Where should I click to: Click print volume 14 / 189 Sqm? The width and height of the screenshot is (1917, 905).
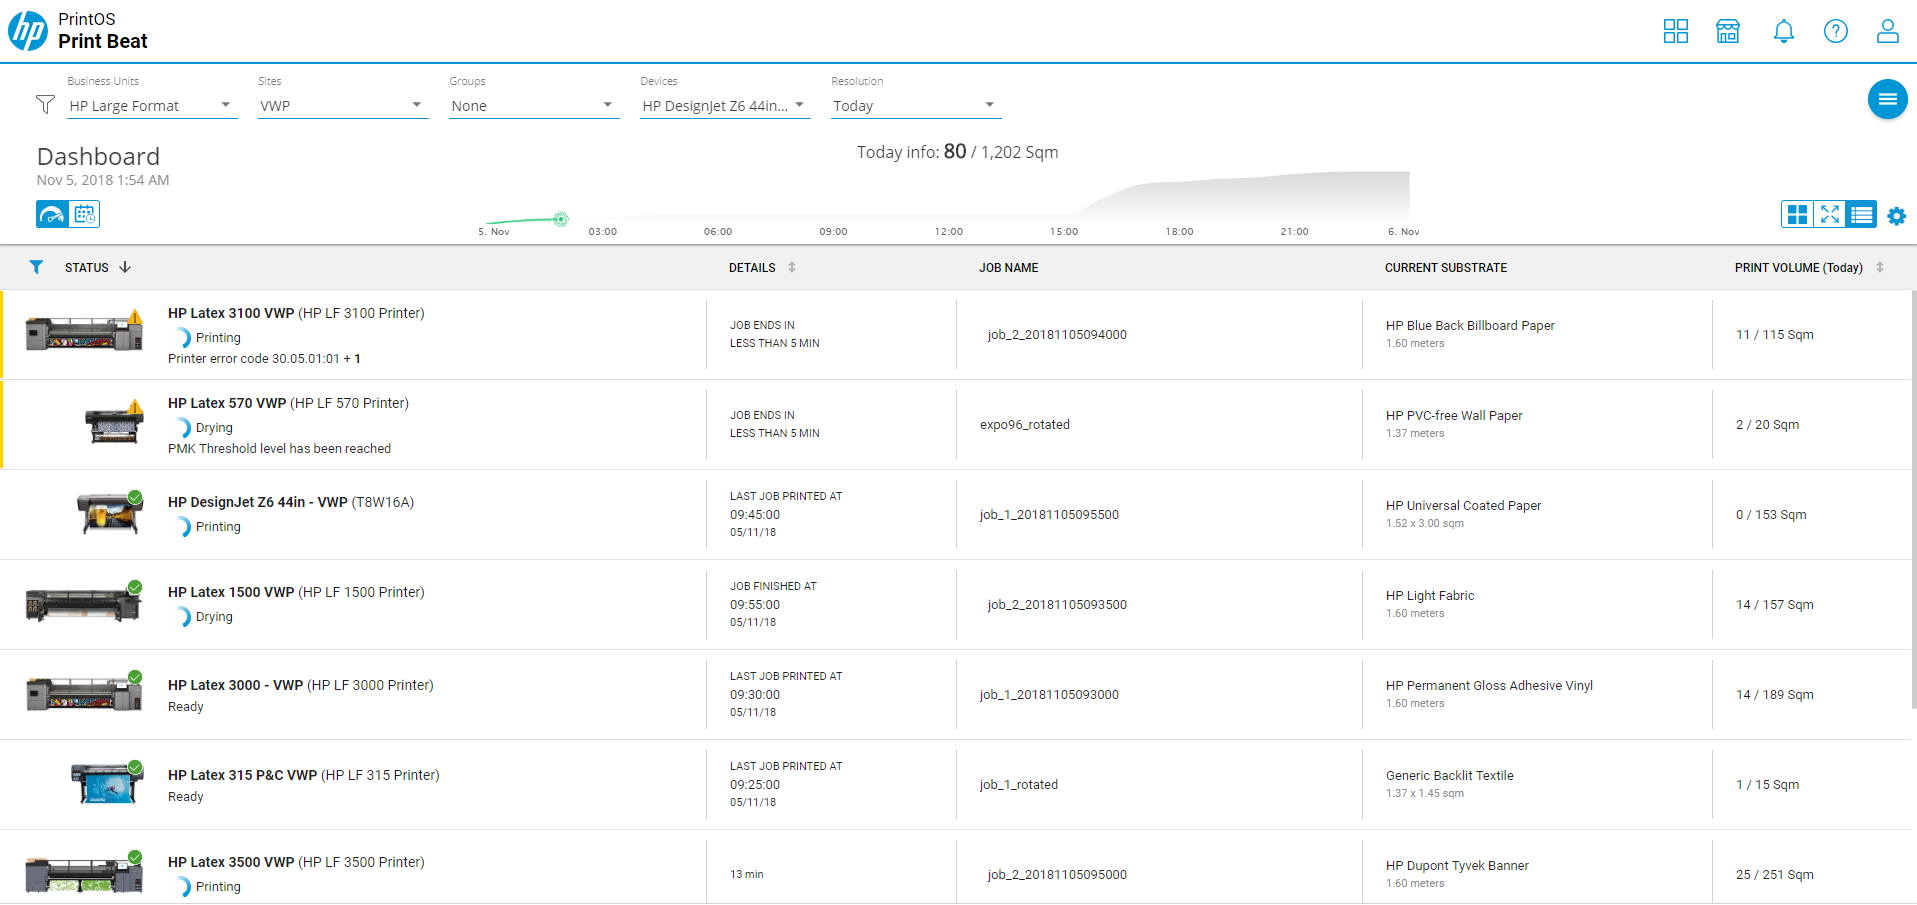pyautogui.click(x=1775, y=695)
